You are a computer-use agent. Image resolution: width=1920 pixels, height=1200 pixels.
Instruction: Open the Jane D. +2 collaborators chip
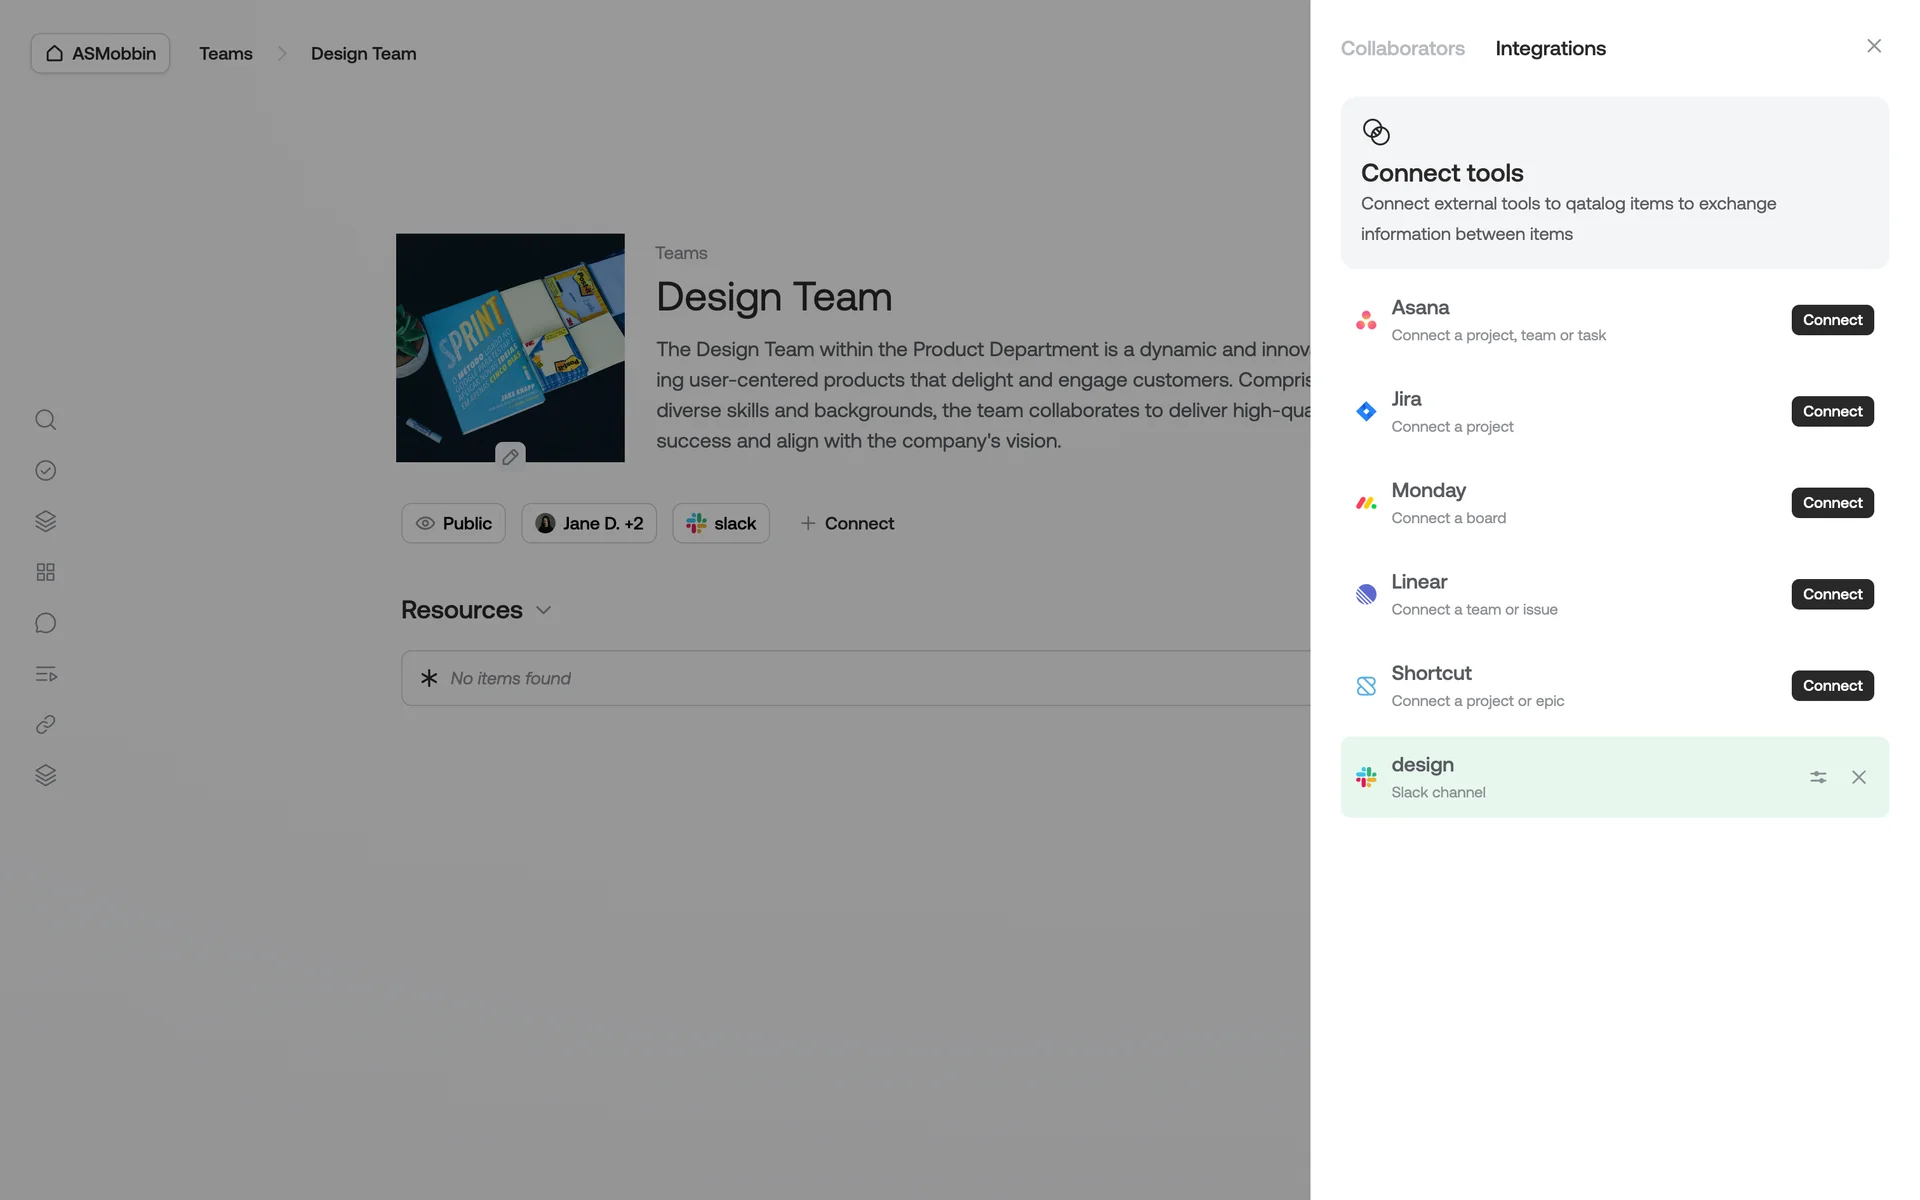point(589,523)
